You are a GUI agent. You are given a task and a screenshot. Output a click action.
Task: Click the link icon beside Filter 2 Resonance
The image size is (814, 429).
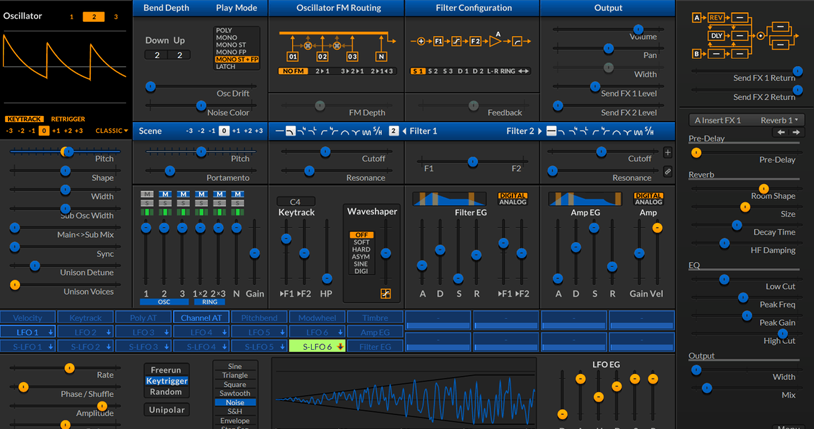(x=668, y=172)
